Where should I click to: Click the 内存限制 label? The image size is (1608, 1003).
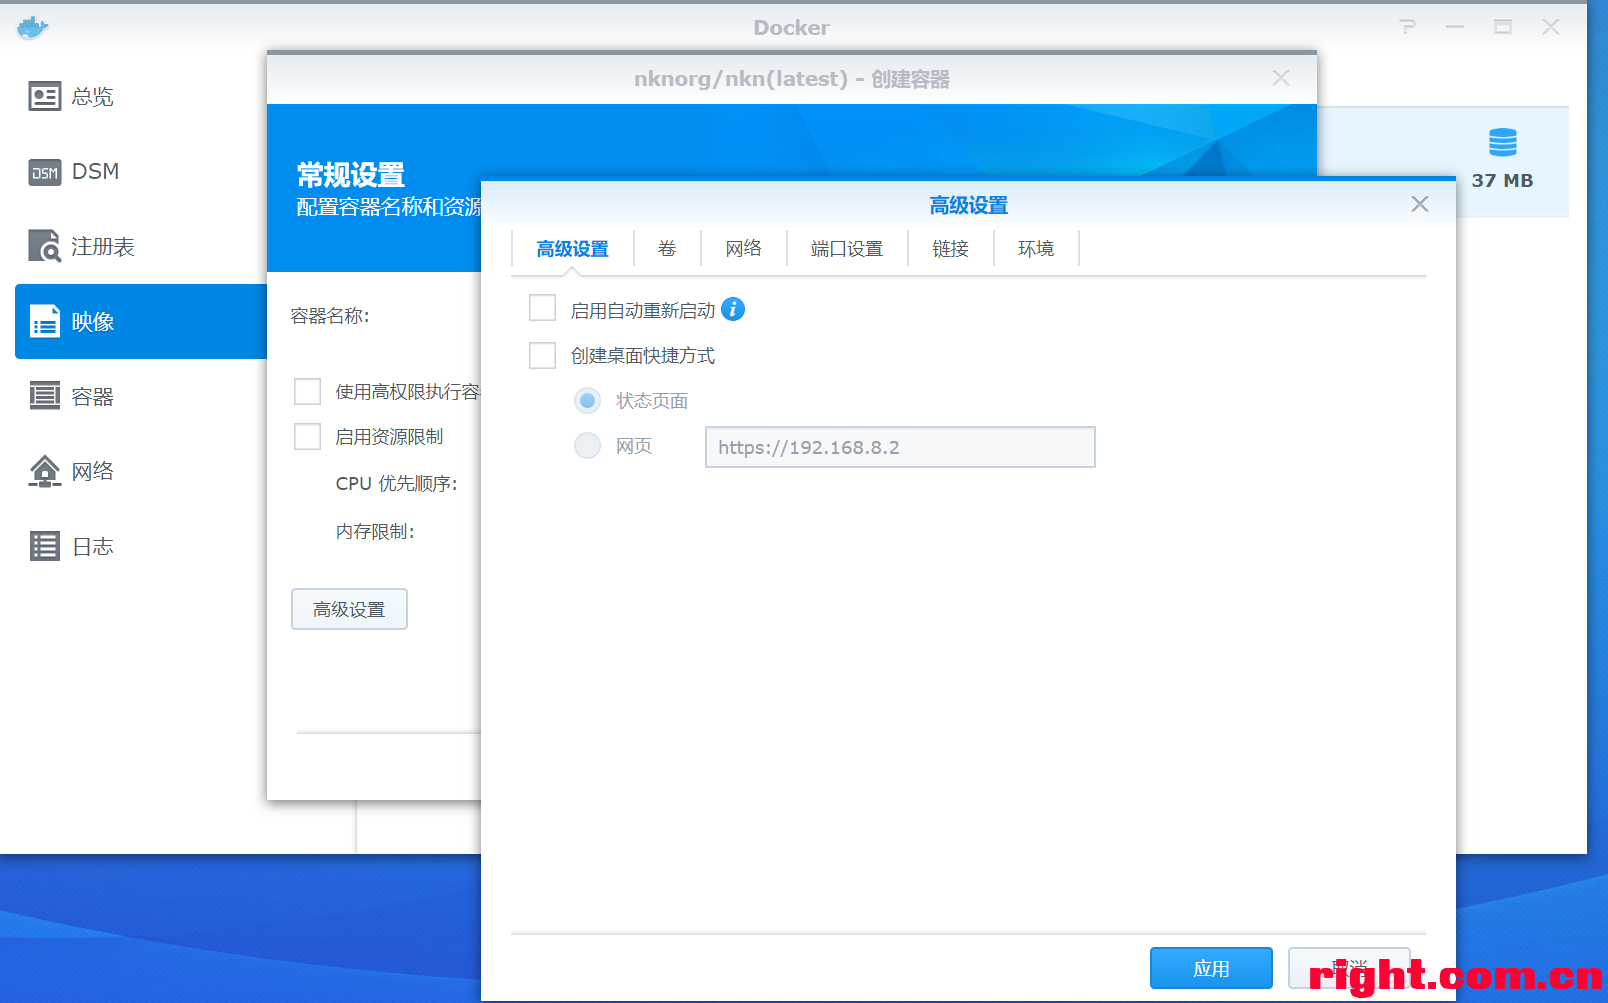click(x=375, y=531)
